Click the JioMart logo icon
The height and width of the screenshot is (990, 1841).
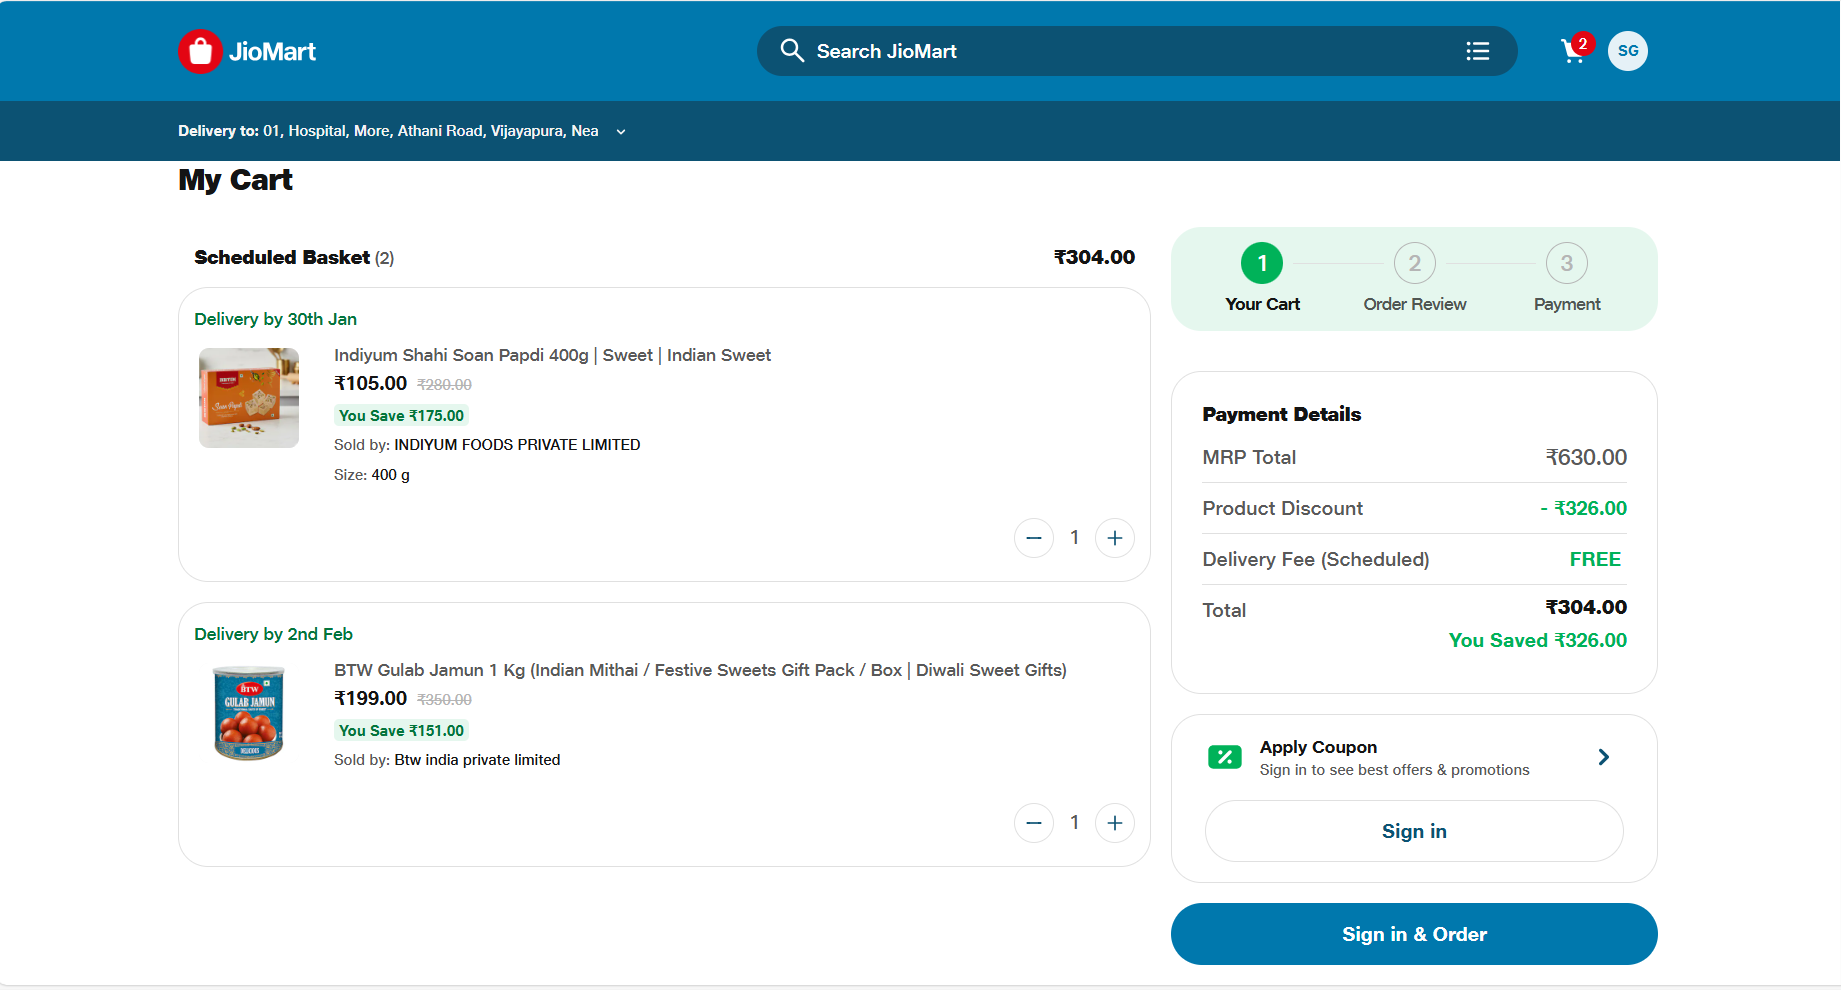(x=200, y=51)
